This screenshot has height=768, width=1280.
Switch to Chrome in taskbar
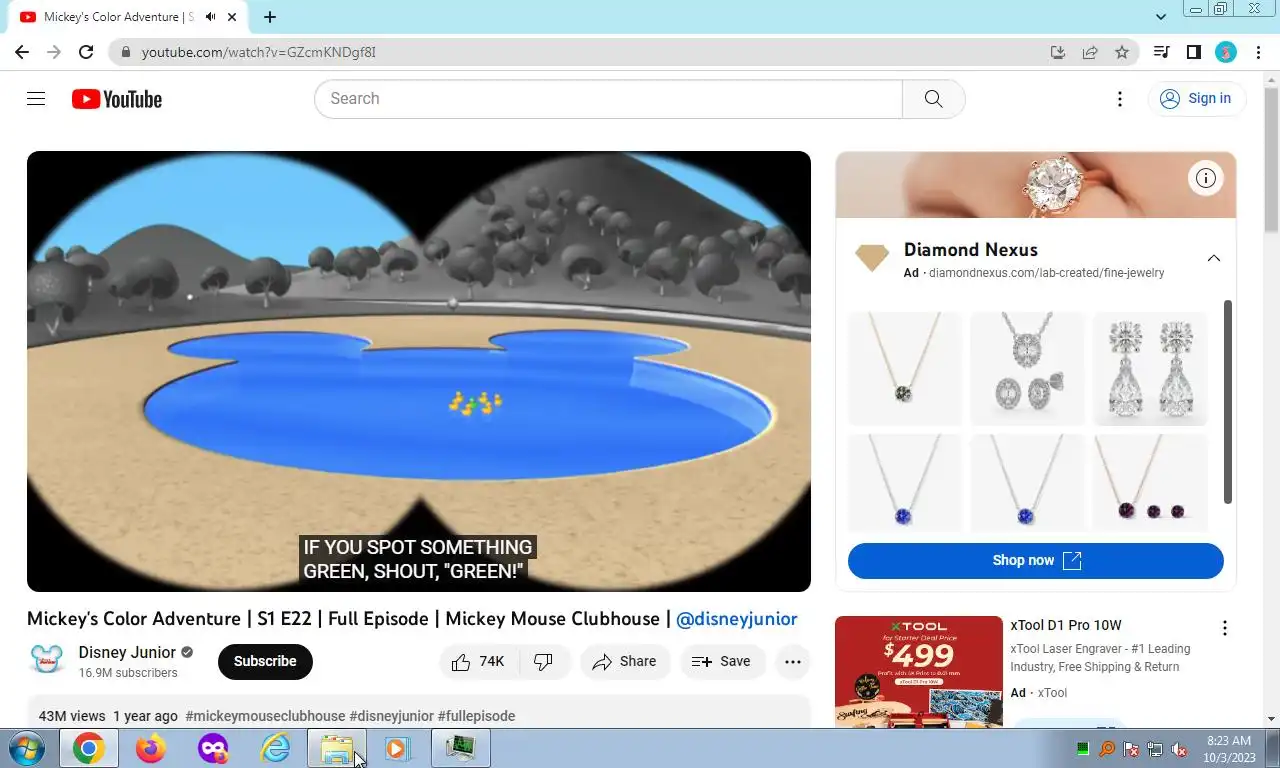[x=88, y=748]
